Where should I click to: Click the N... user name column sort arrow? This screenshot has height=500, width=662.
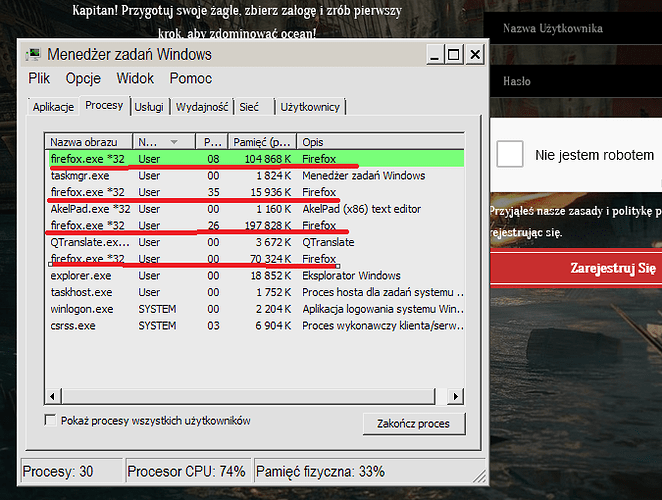(x=174, y=142)
